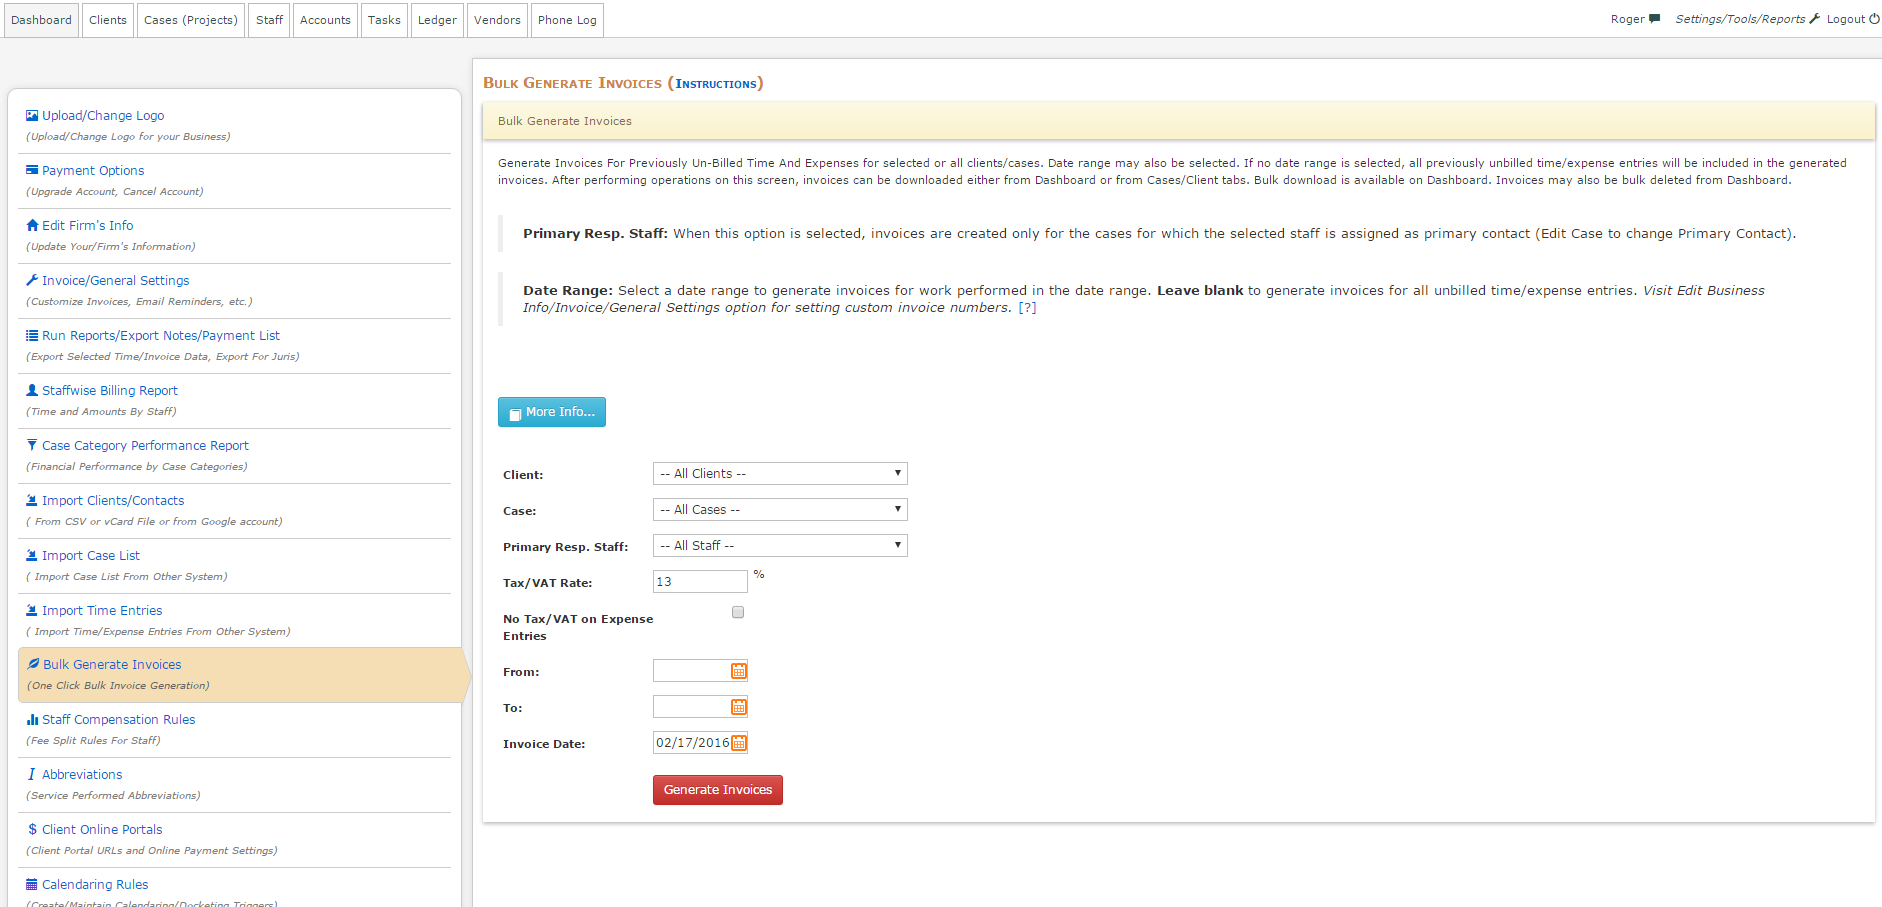
Task: Click the Client Online Portals dollar icon
Action: point(32,830)
